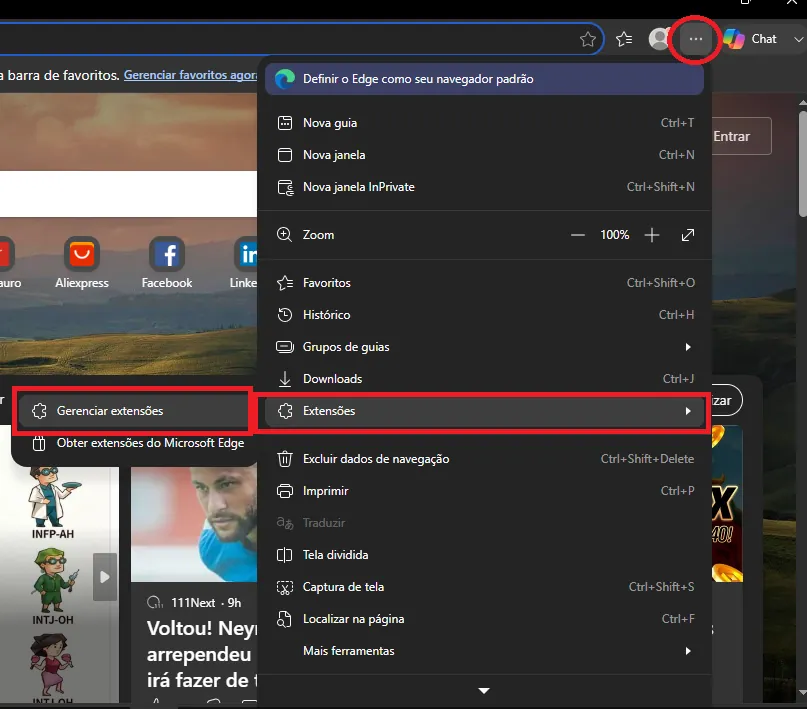Click the Obter extensões store bag icon

click(39, 443)
